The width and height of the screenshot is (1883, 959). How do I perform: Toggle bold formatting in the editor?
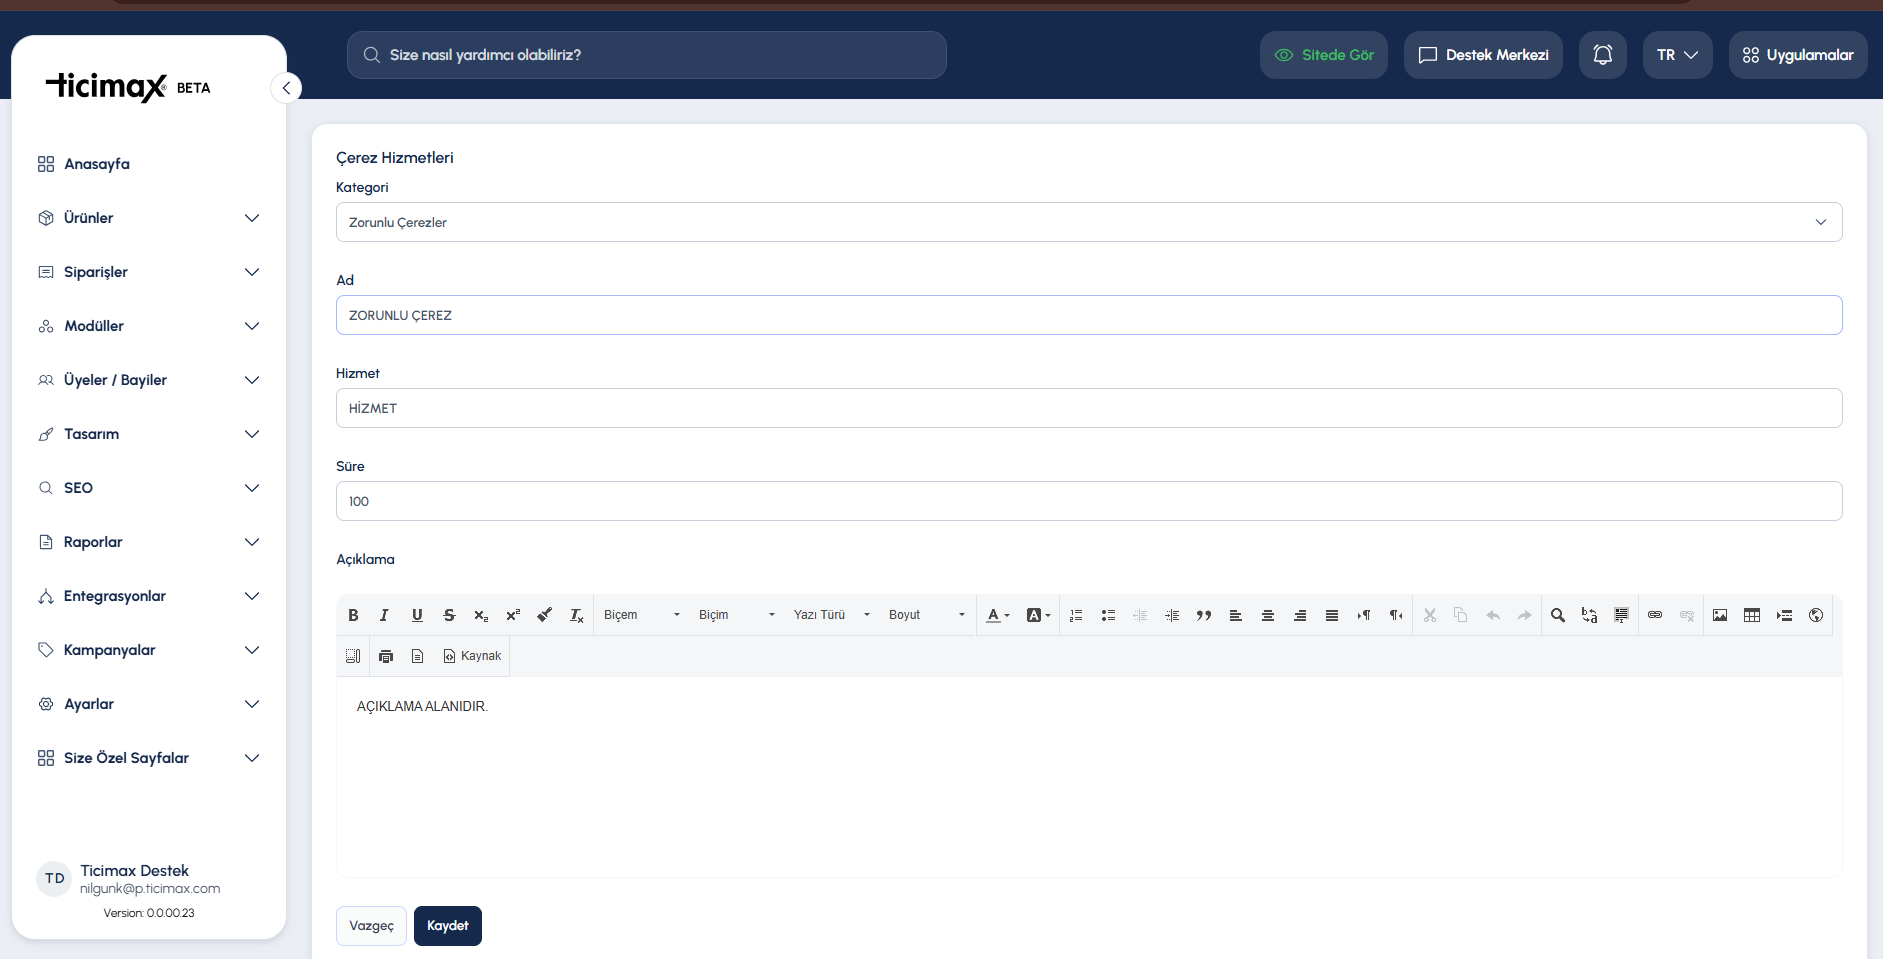pos(353,615)
